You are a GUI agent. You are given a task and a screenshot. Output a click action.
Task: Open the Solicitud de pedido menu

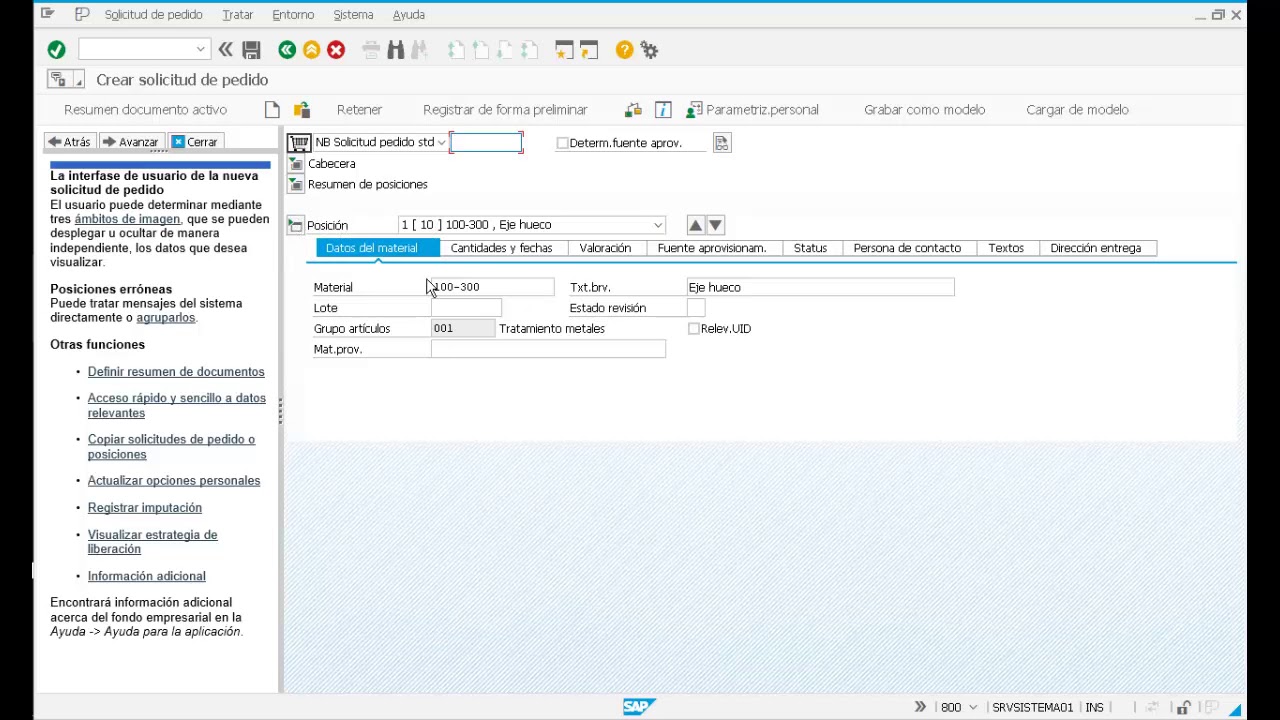point(153,15)
